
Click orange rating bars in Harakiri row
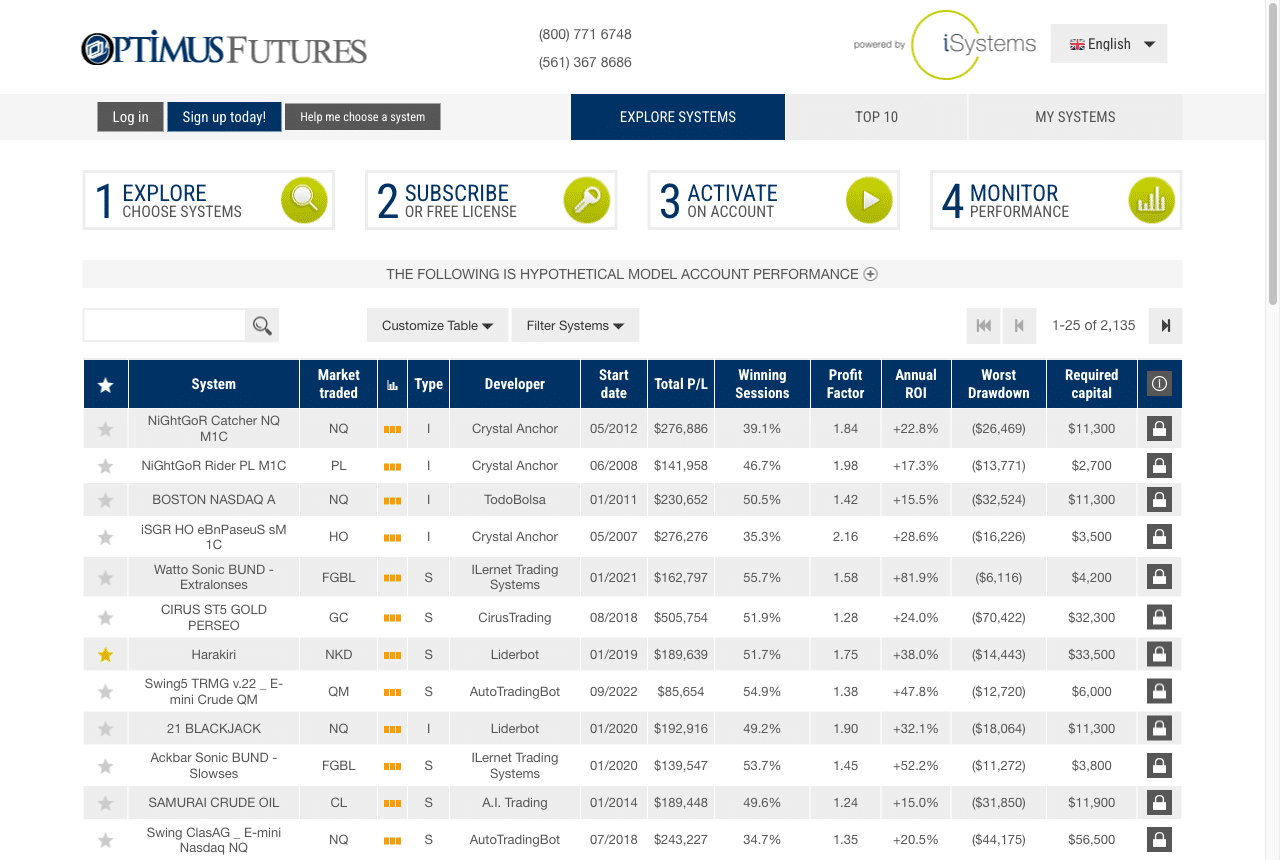[x=392, y=655]
